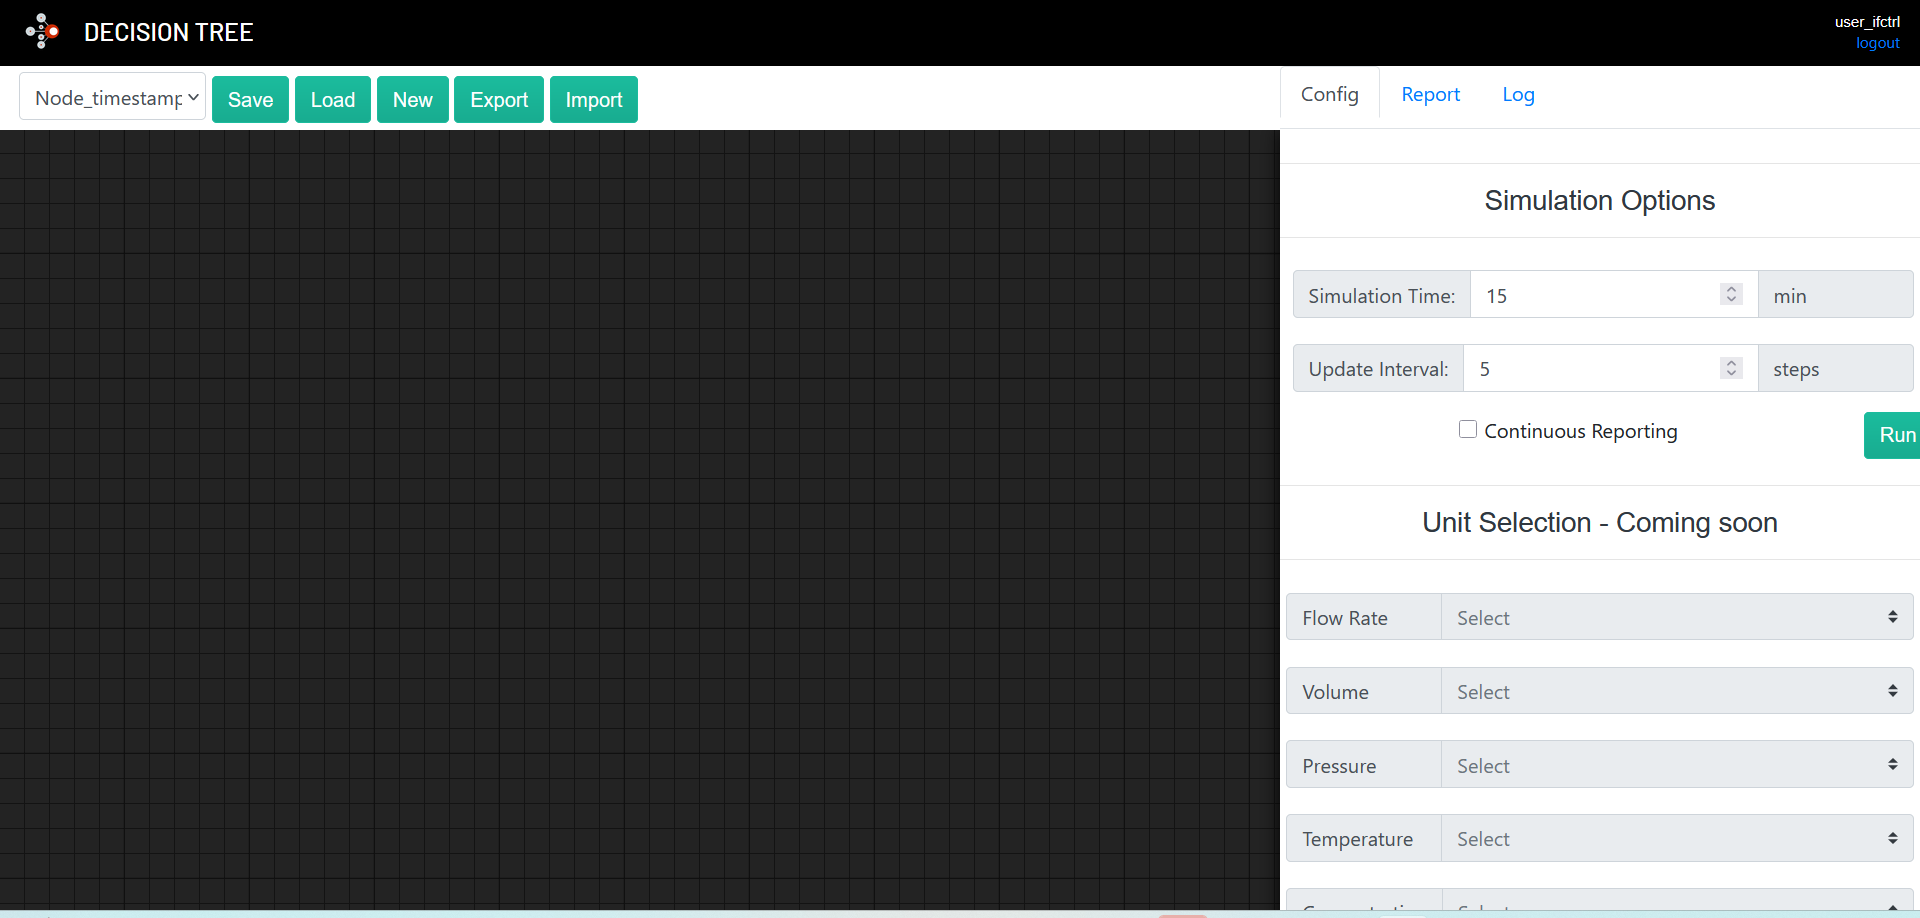Viewport: 1920px width, 918px height.
Task: Click the Import button
Action: pyautogui.click(x=594, y=100)
